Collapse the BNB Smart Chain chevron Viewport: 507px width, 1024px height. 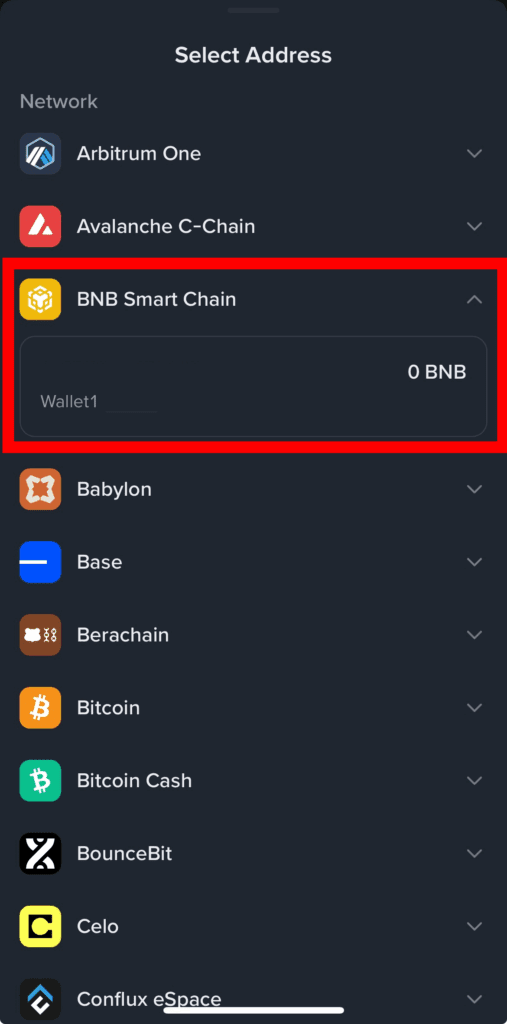click(x=474, y=299)
